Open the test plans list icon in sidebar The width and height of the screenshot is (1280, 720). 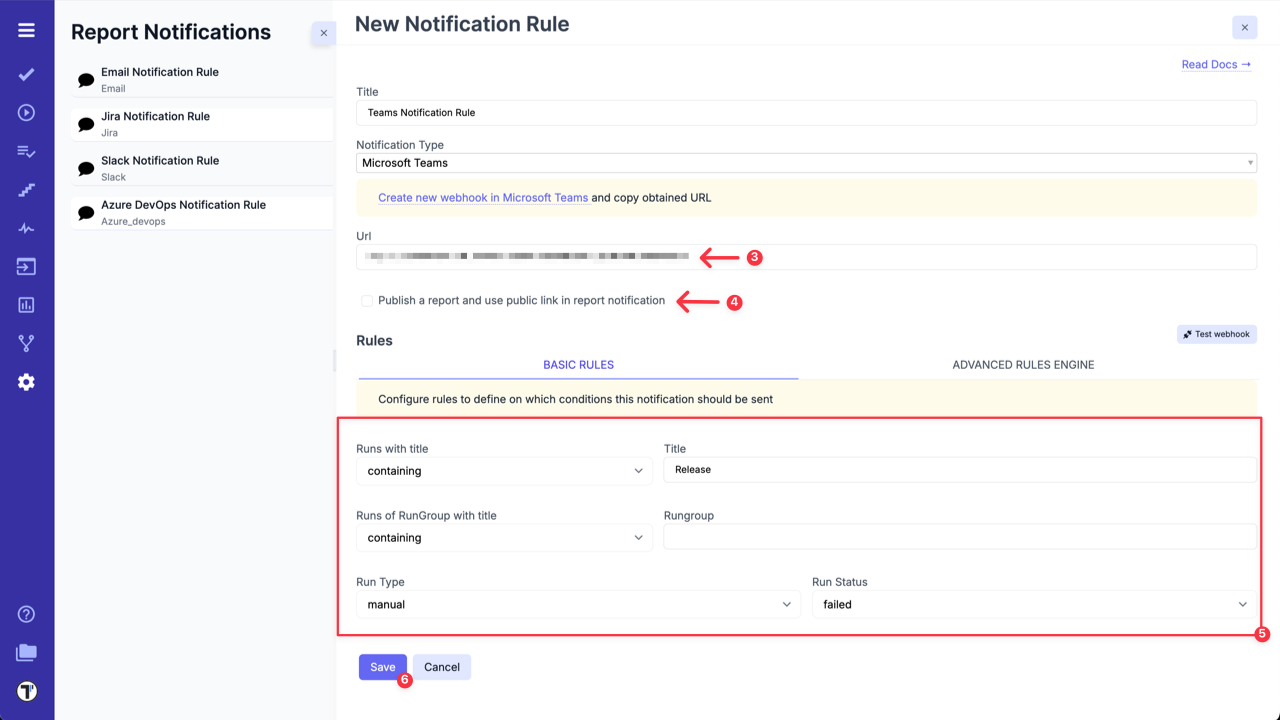(x=26, y=150)
